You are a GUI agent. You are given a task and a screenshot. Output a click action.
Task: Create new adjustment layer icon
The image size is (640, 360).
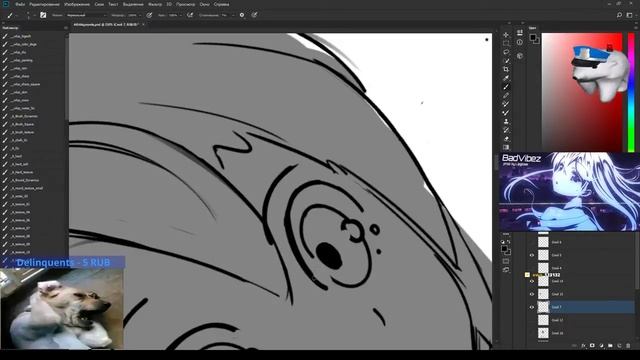click(x=601, y=346)
